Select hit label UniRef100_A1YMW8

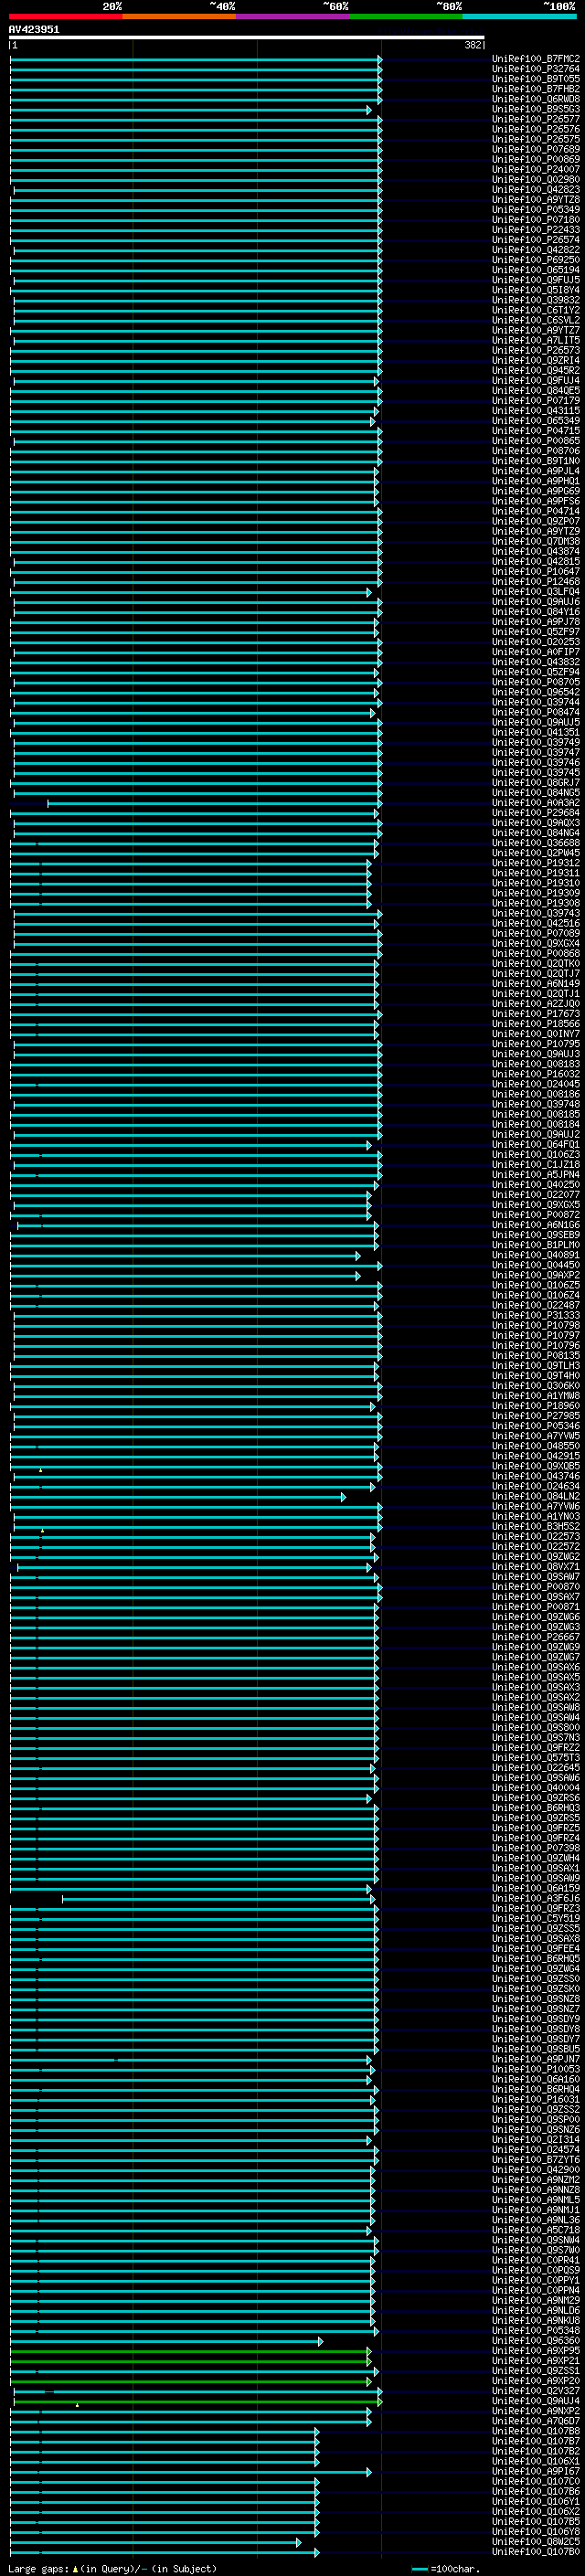pyautogui.click(x=536, y=1395)
